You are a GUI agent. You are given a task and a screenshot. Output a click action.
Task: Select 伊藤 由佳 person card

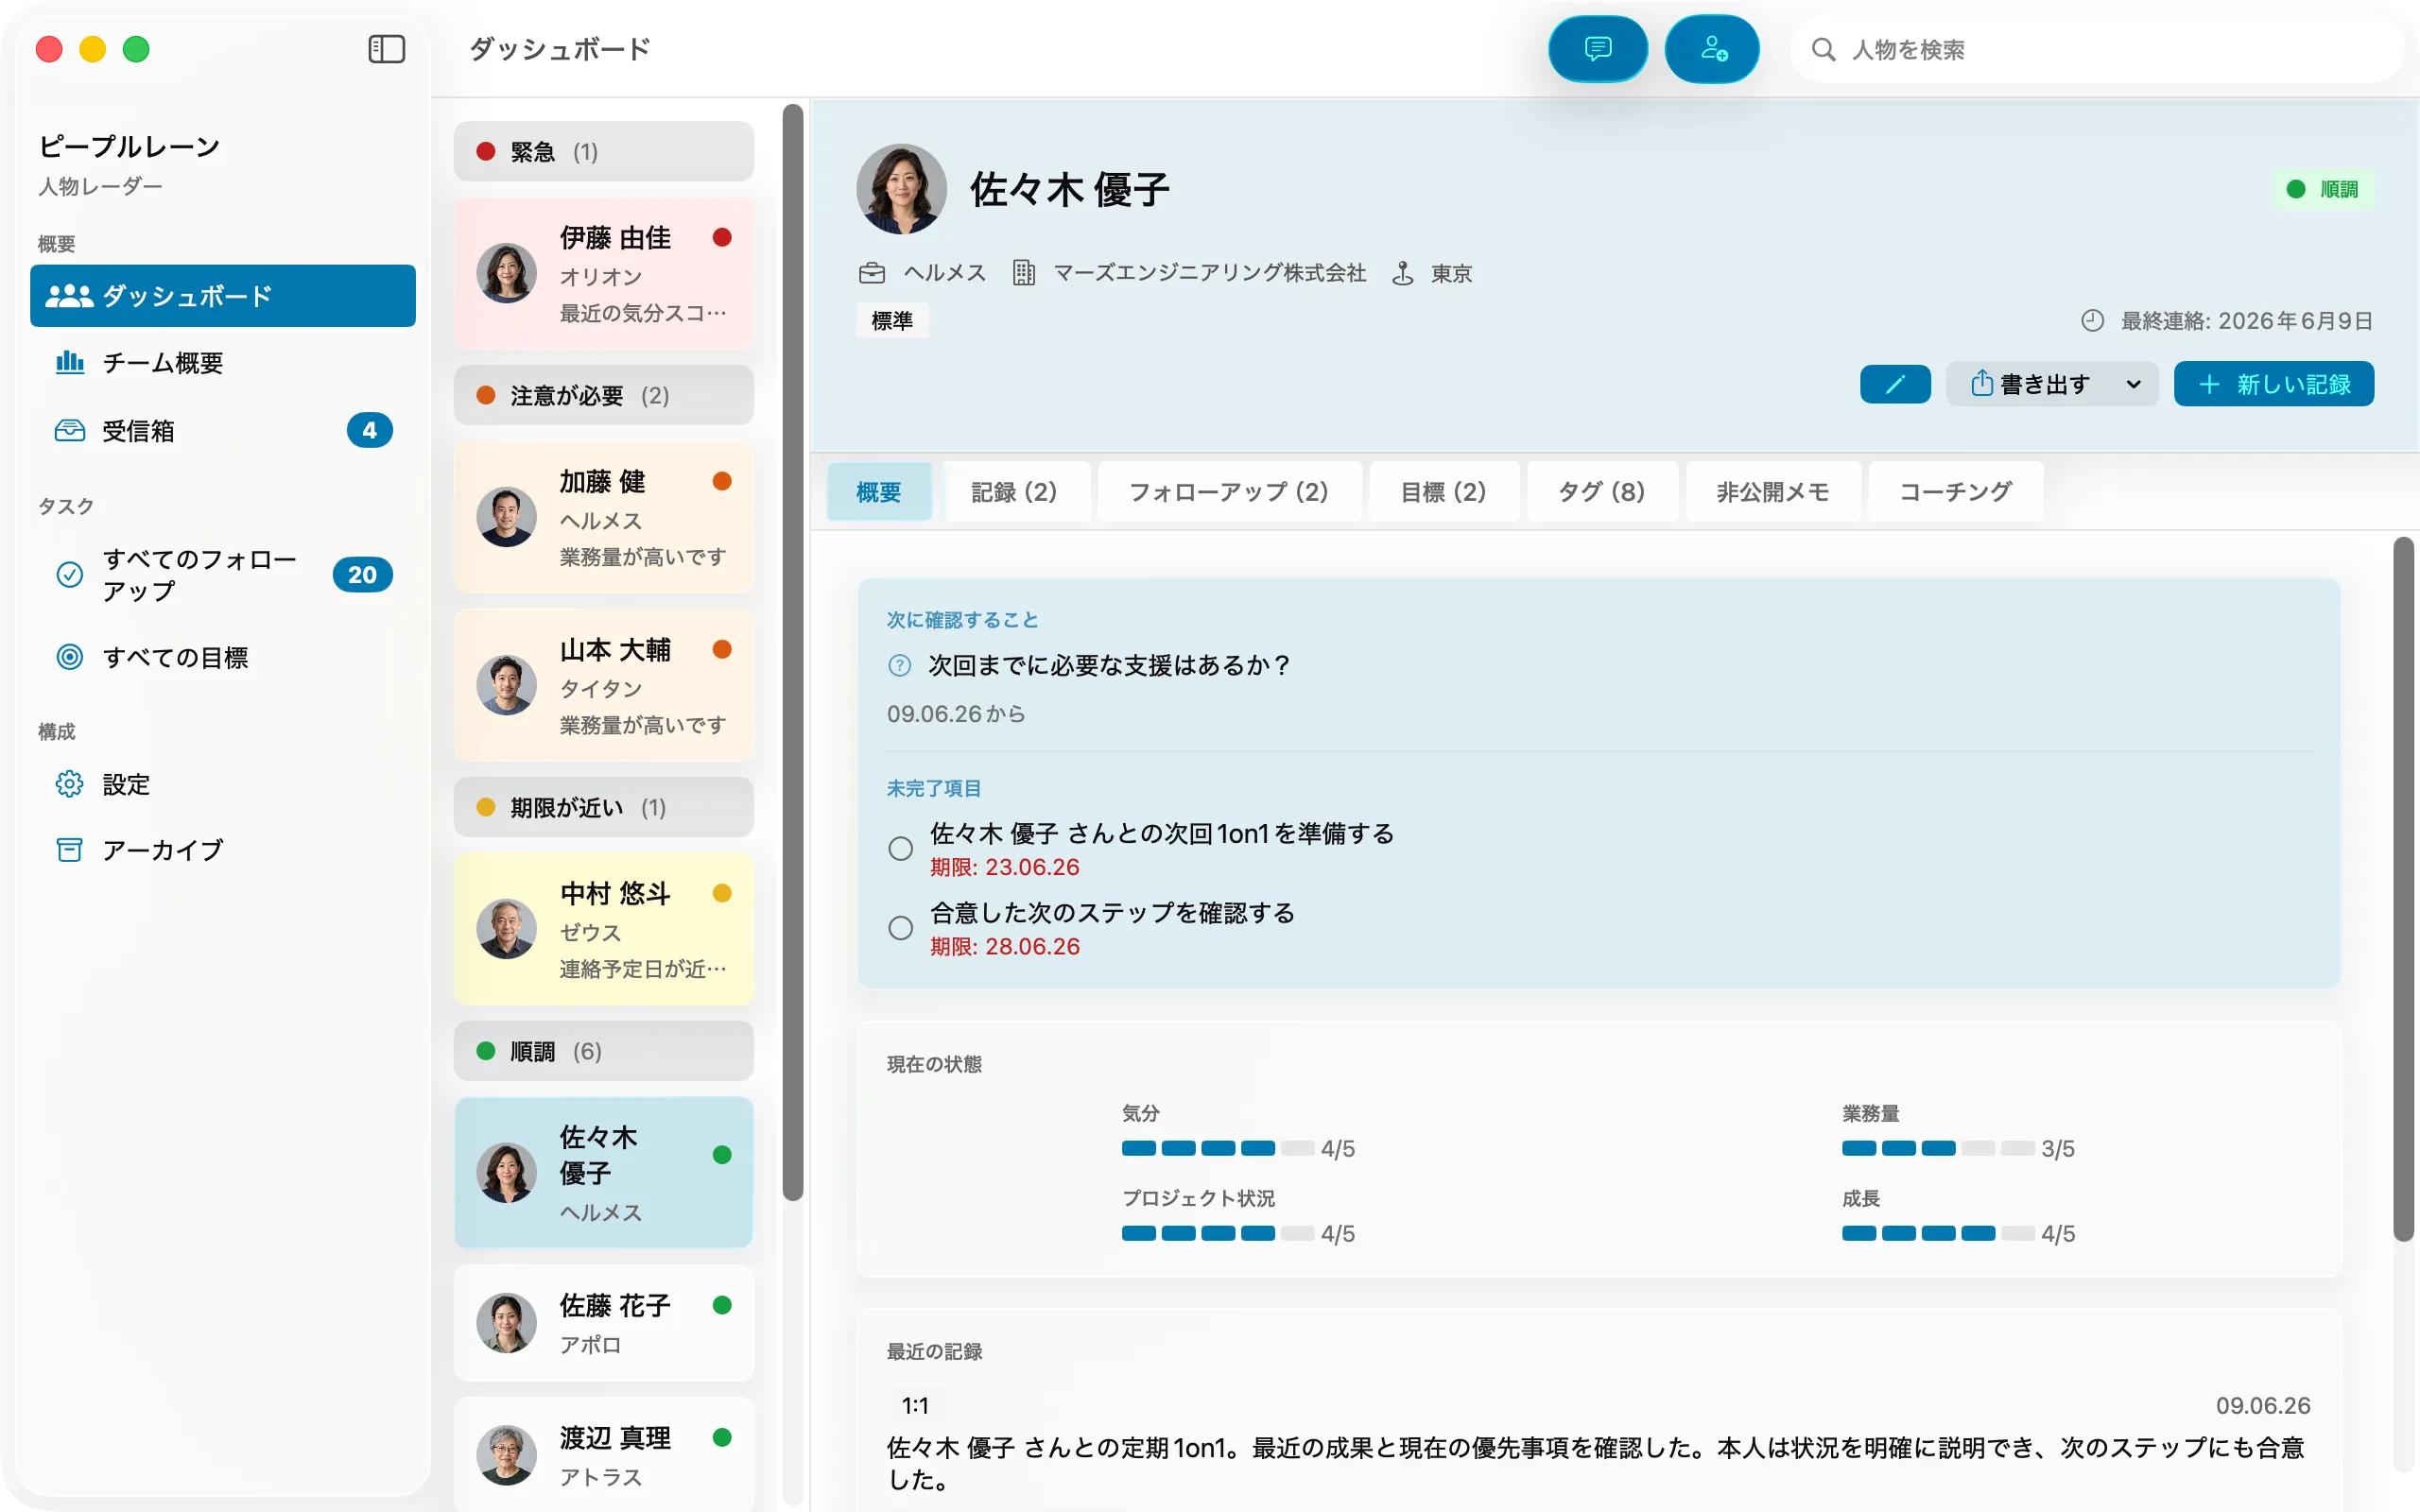coord(603,274)
